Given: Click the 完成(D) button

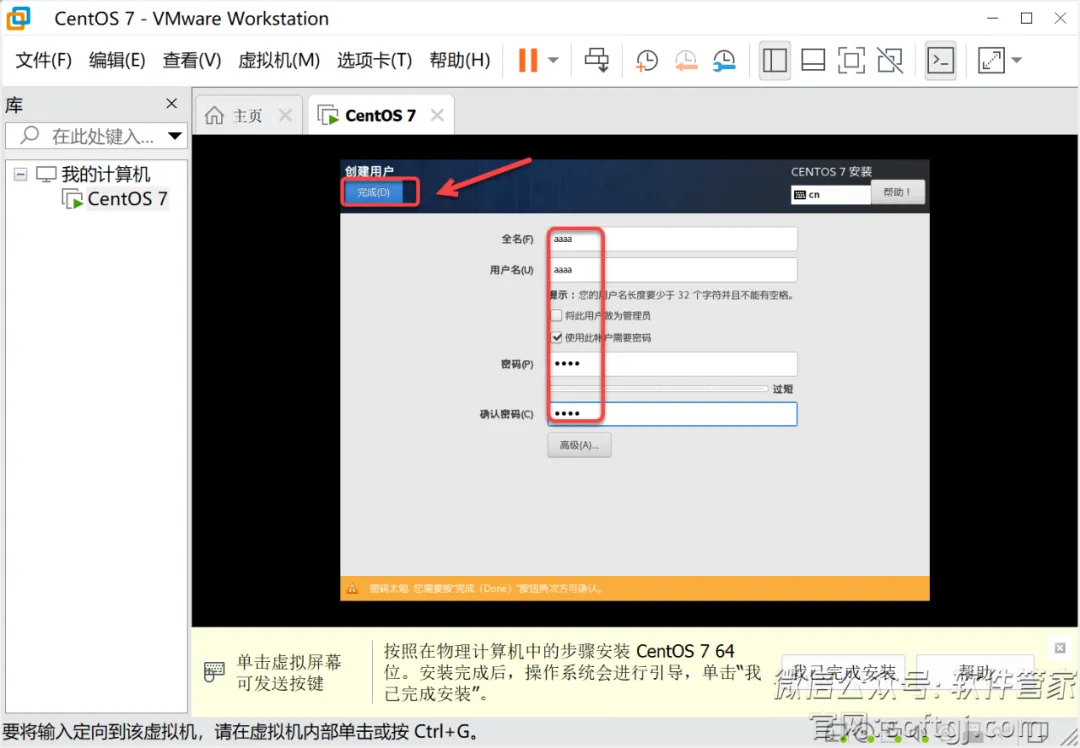Looking at the screenshot, I should point(373,192).
